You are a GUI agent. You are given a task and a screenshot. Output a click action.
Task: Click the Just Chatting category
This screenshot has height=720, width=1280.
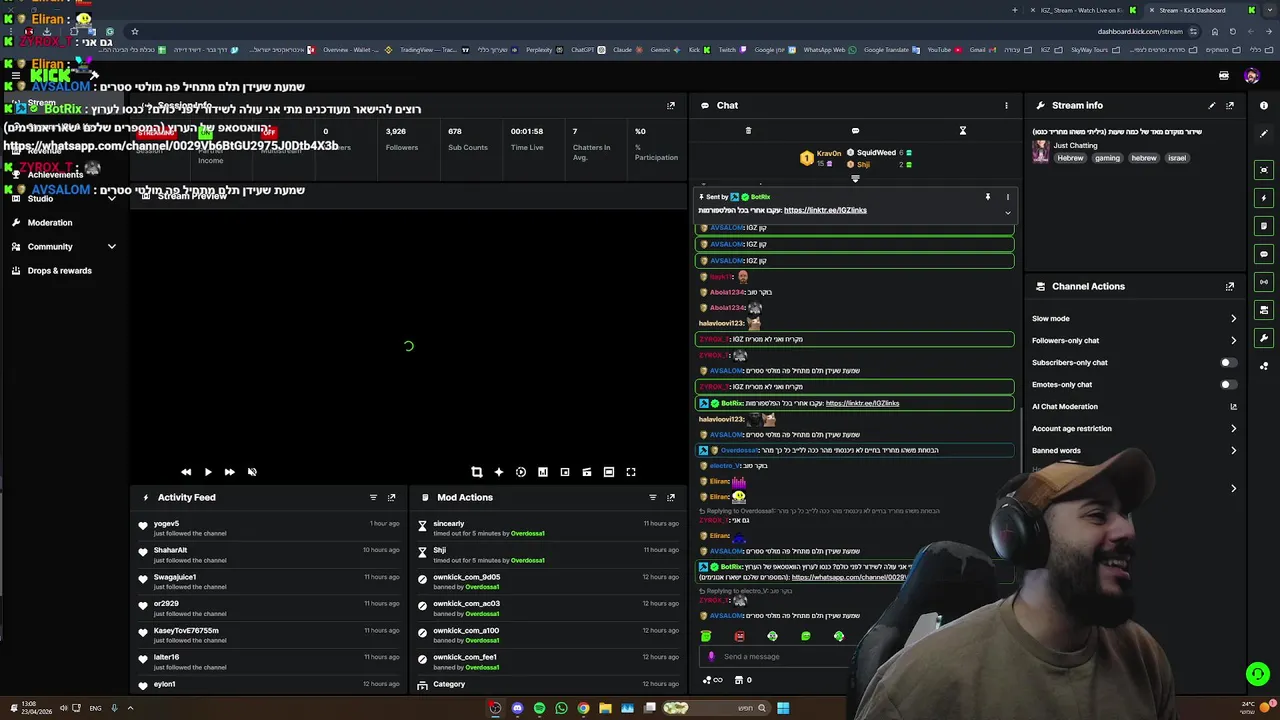tap(1075, 145)
